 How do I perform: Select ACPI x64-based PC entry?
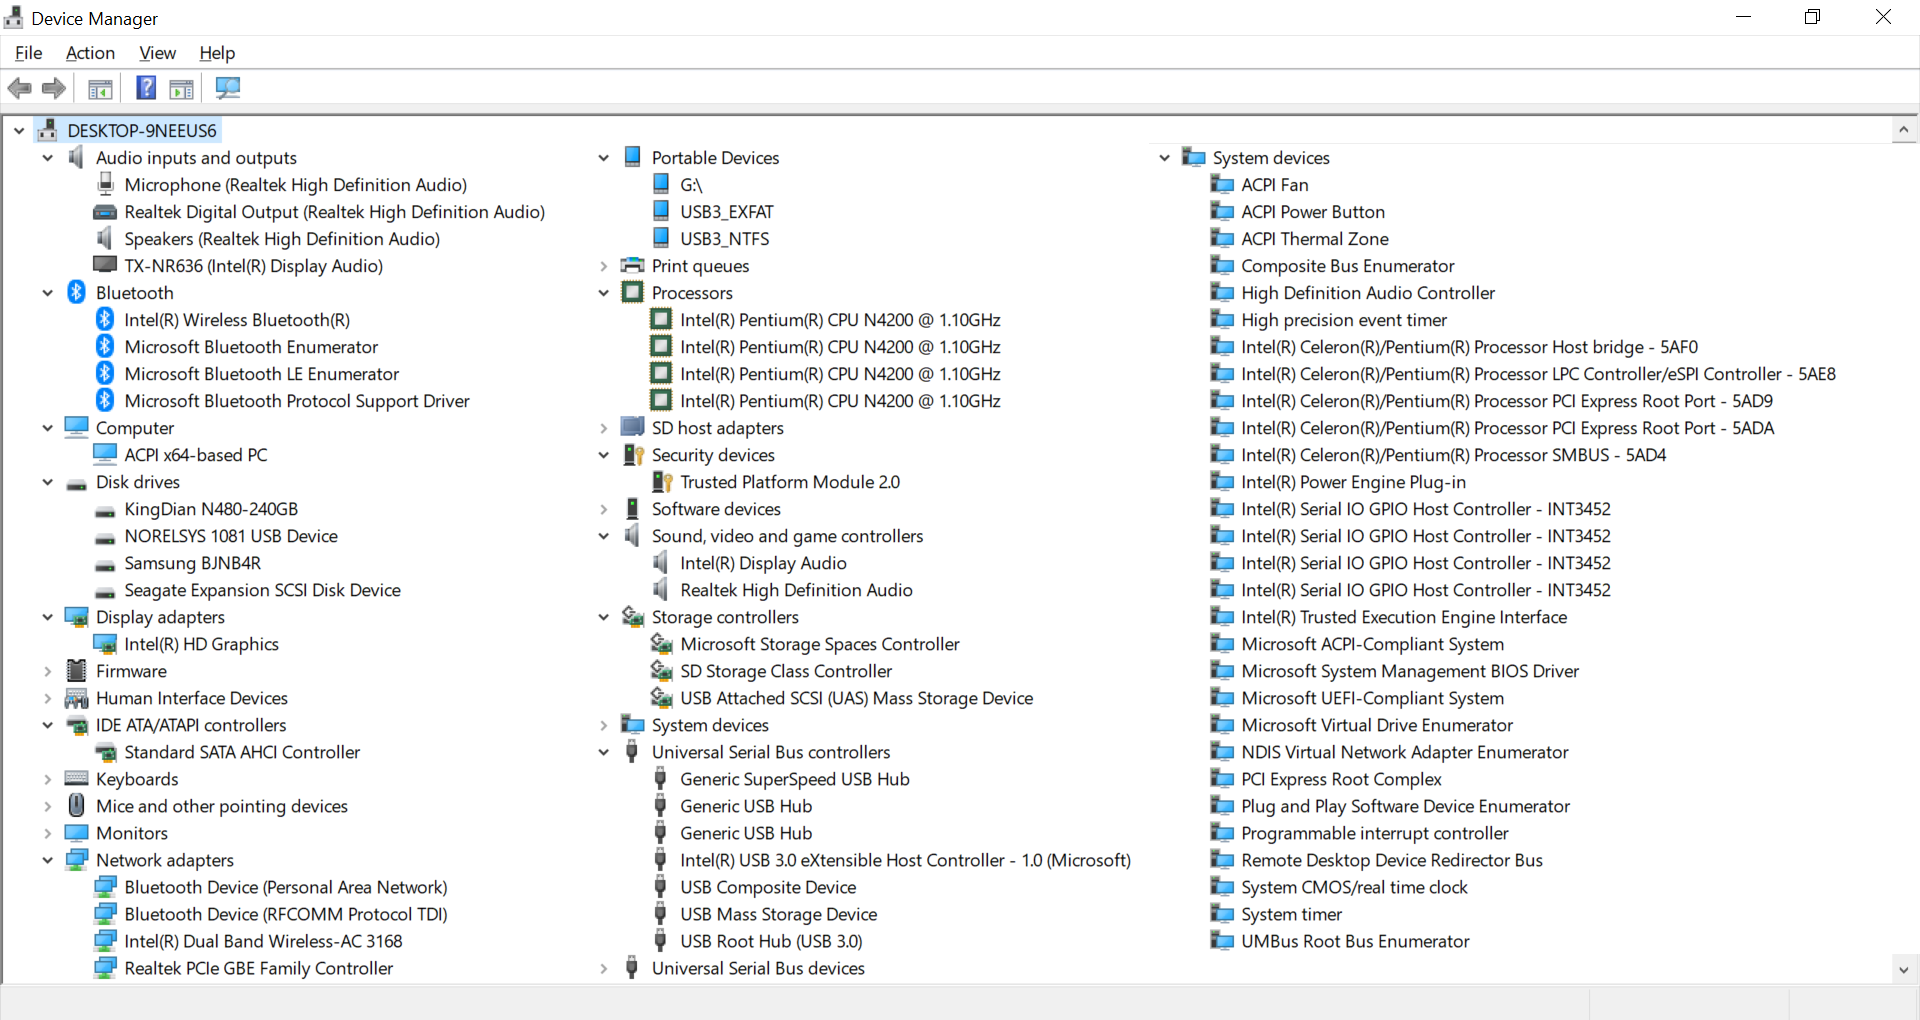pos(196,455)
